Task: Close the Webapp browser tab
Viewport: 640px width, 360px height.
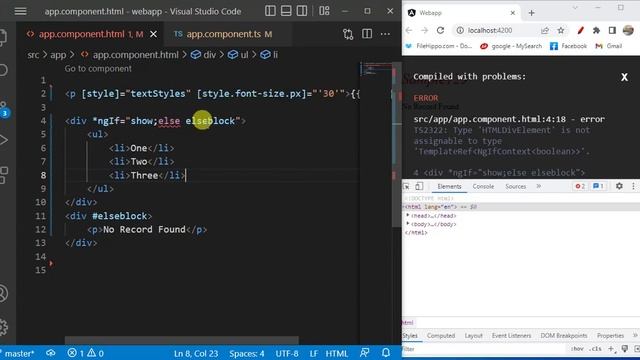Action: point(513,13)
